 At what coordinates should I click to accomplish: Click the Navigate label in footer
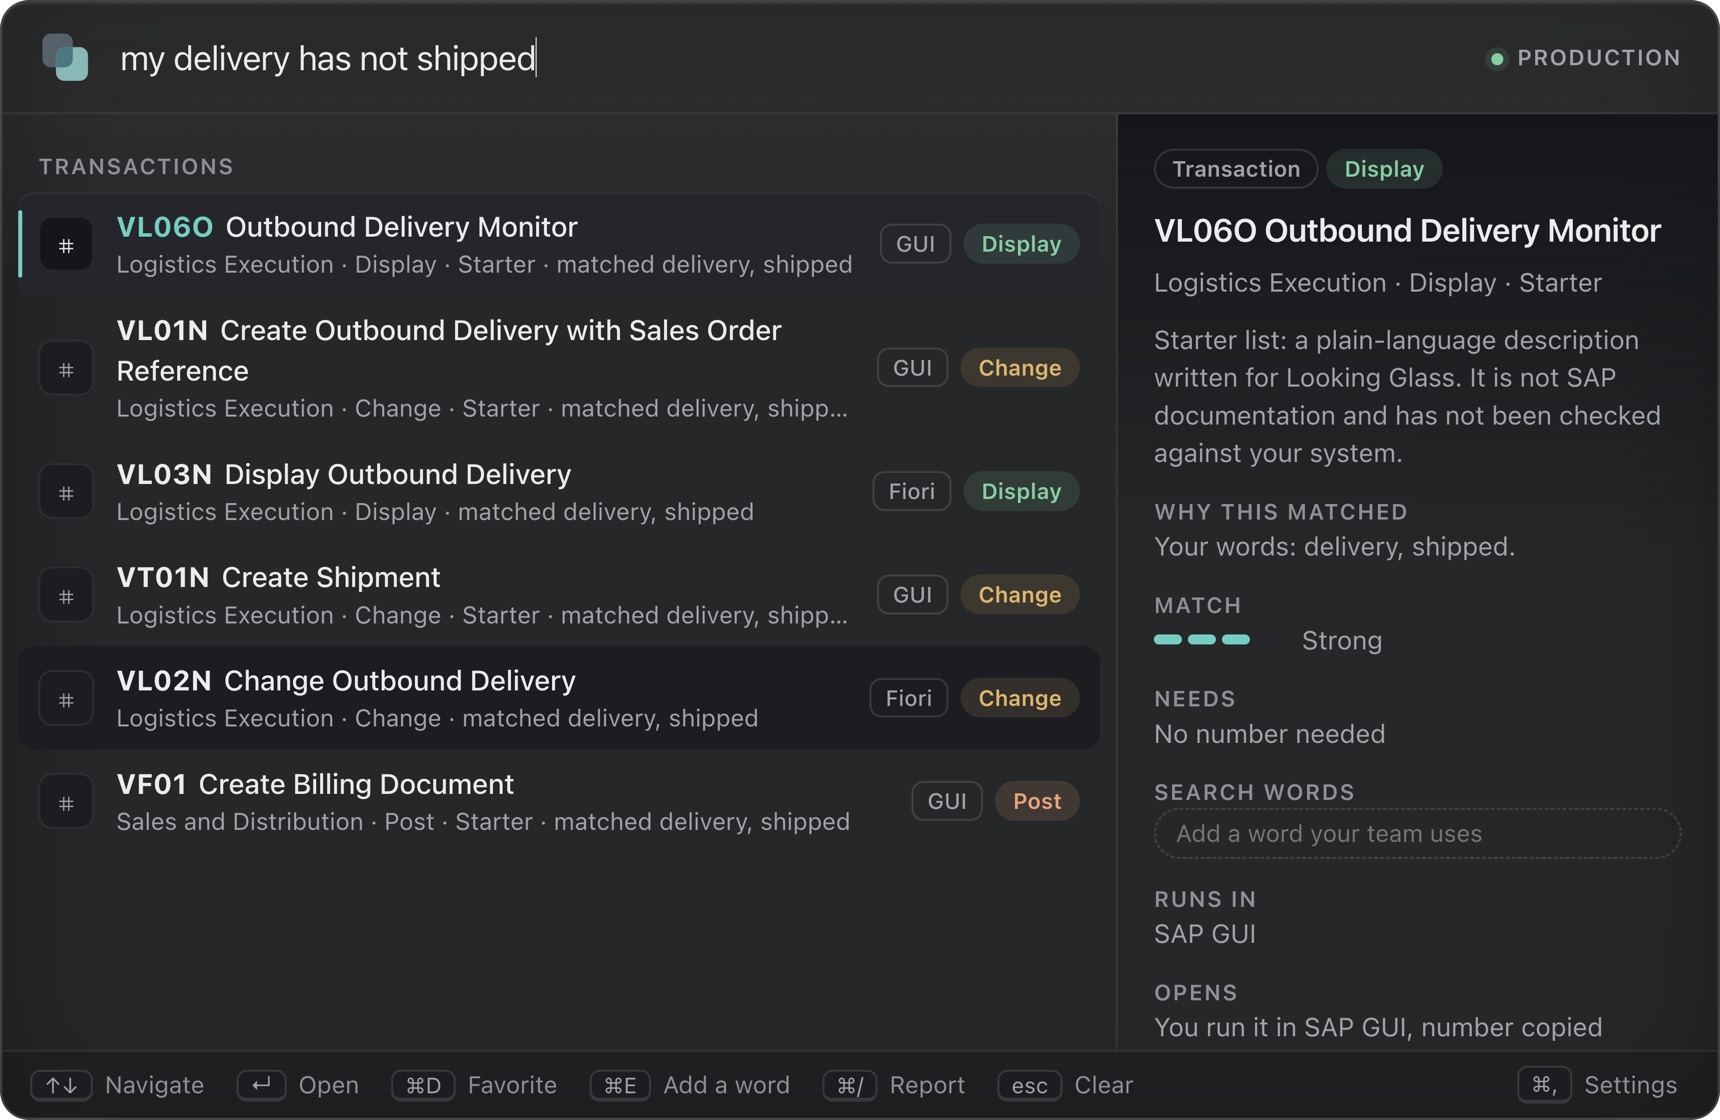[154, 1085]
